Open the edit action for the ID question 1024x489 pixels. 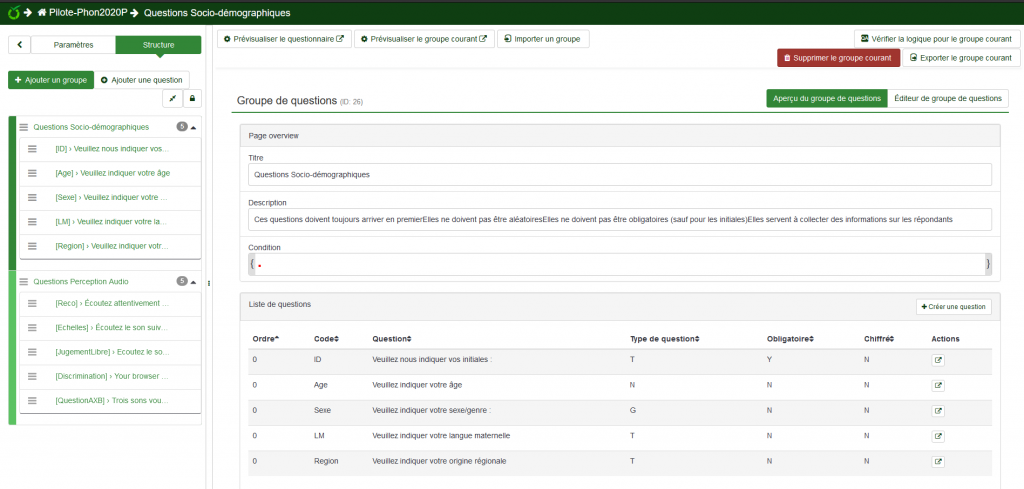(937, 360)
